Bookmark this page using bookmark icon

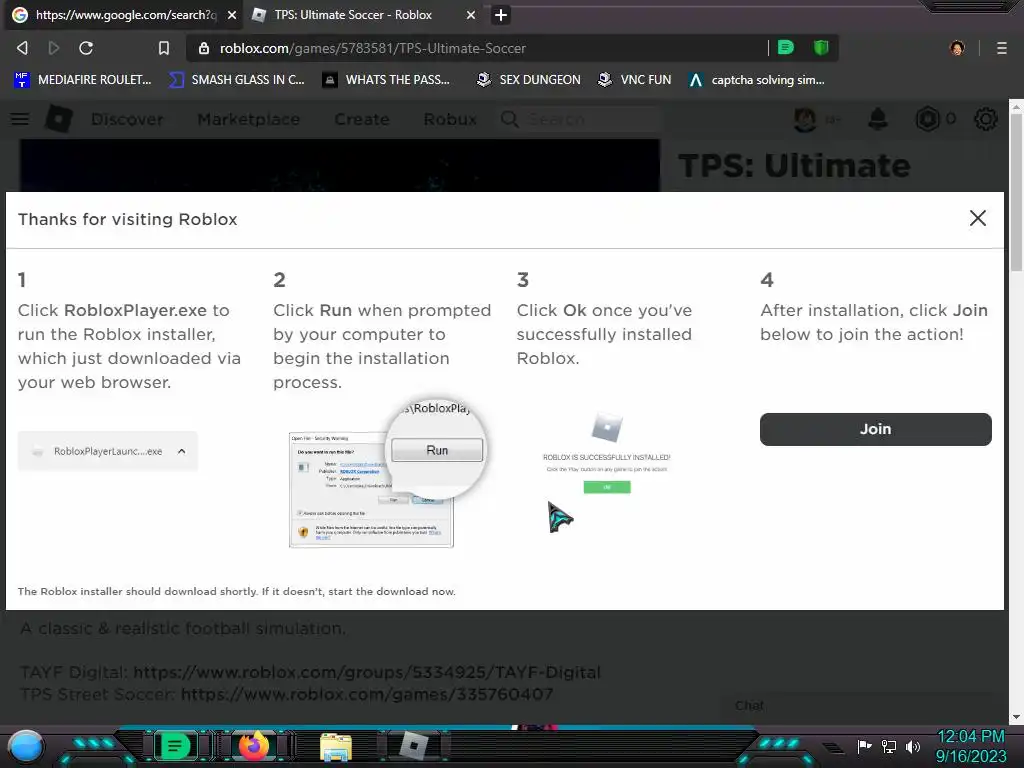click(x=164, y=48)
